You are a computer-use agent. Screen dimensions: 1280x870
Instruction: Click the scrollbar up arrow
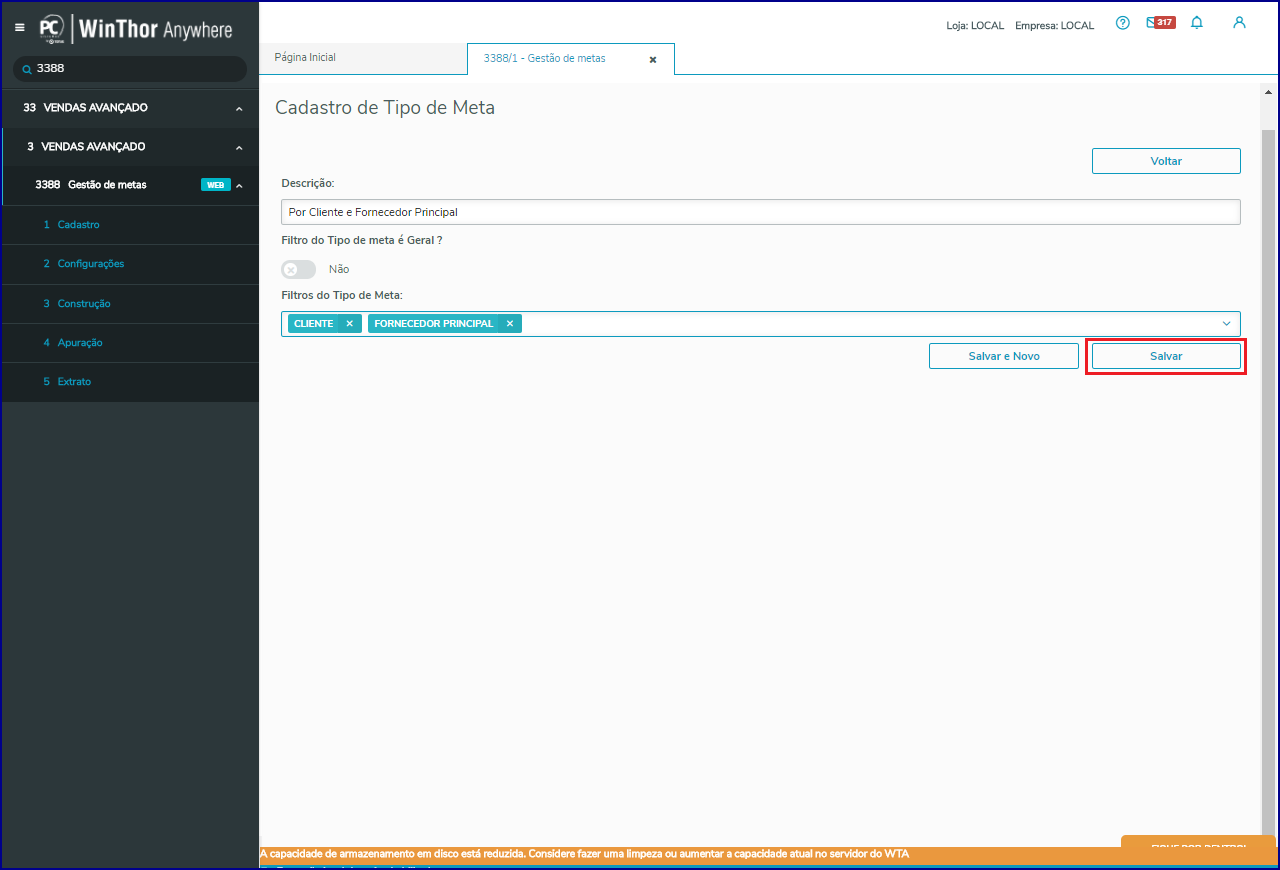click(1268, 92)
